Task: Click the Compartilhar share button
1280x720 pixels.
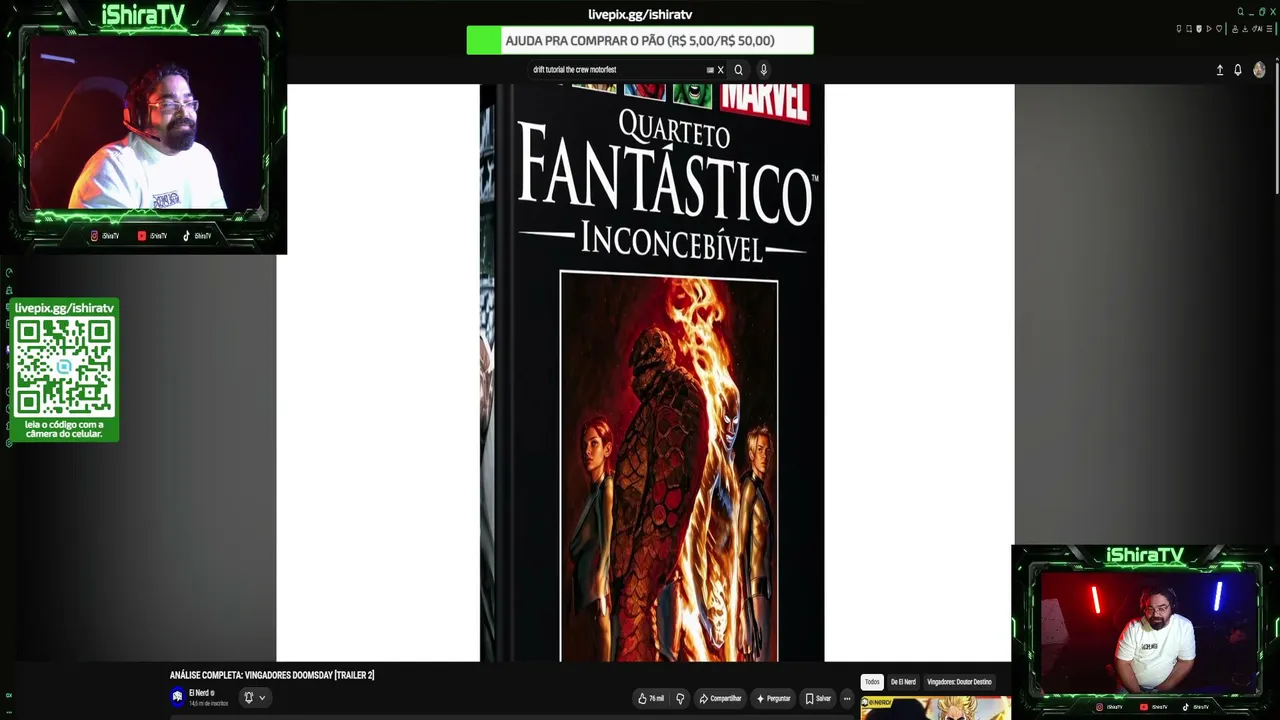Action: point(720,699)
